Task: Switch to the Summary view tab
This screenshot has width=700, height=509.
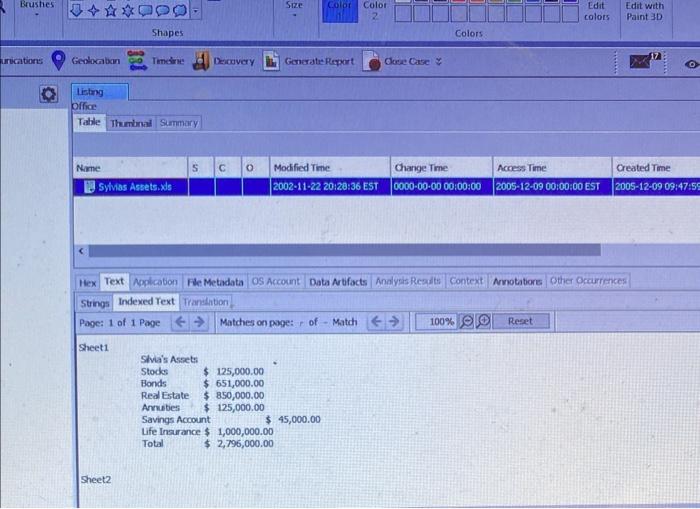Action: point(179,123)
